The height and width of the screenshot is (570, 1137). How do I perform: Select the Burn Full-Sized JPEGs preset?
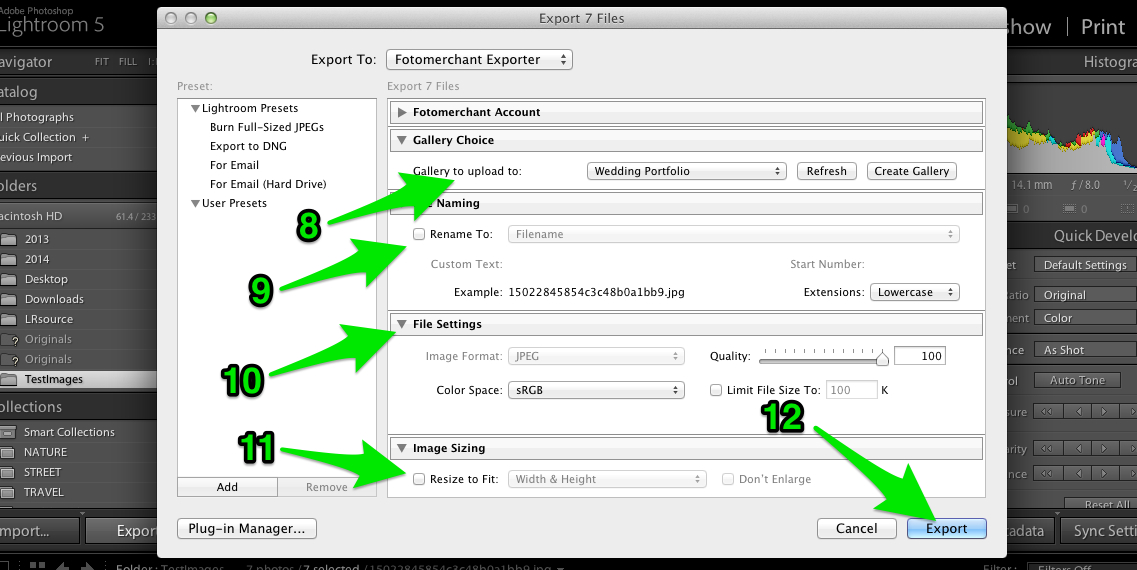267,127
